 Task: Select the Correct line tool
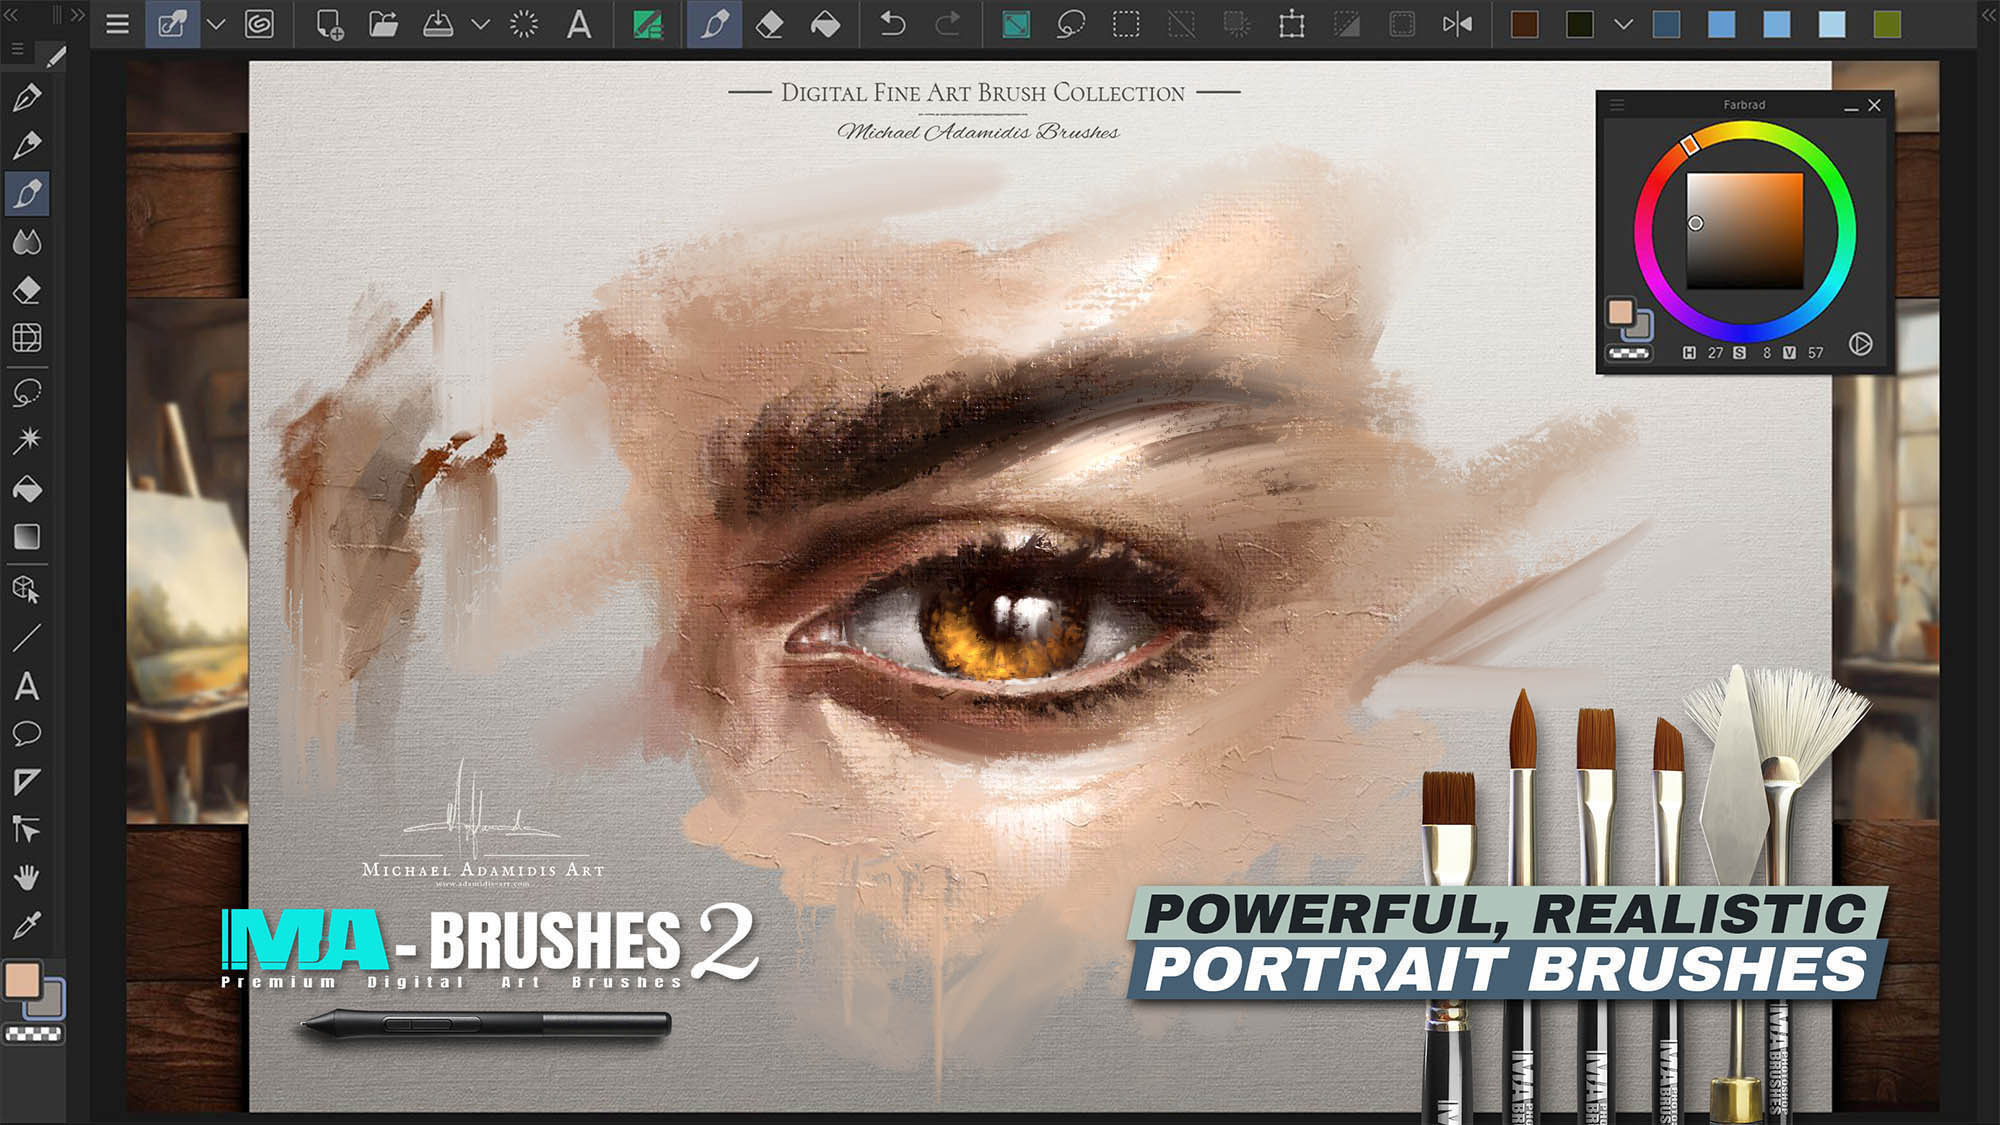[x=27, y=829]
